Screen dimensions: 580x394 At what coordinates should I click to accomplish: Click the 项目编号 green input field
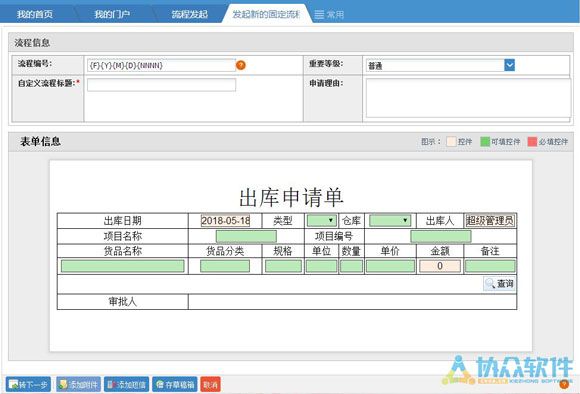coord(441,236)
